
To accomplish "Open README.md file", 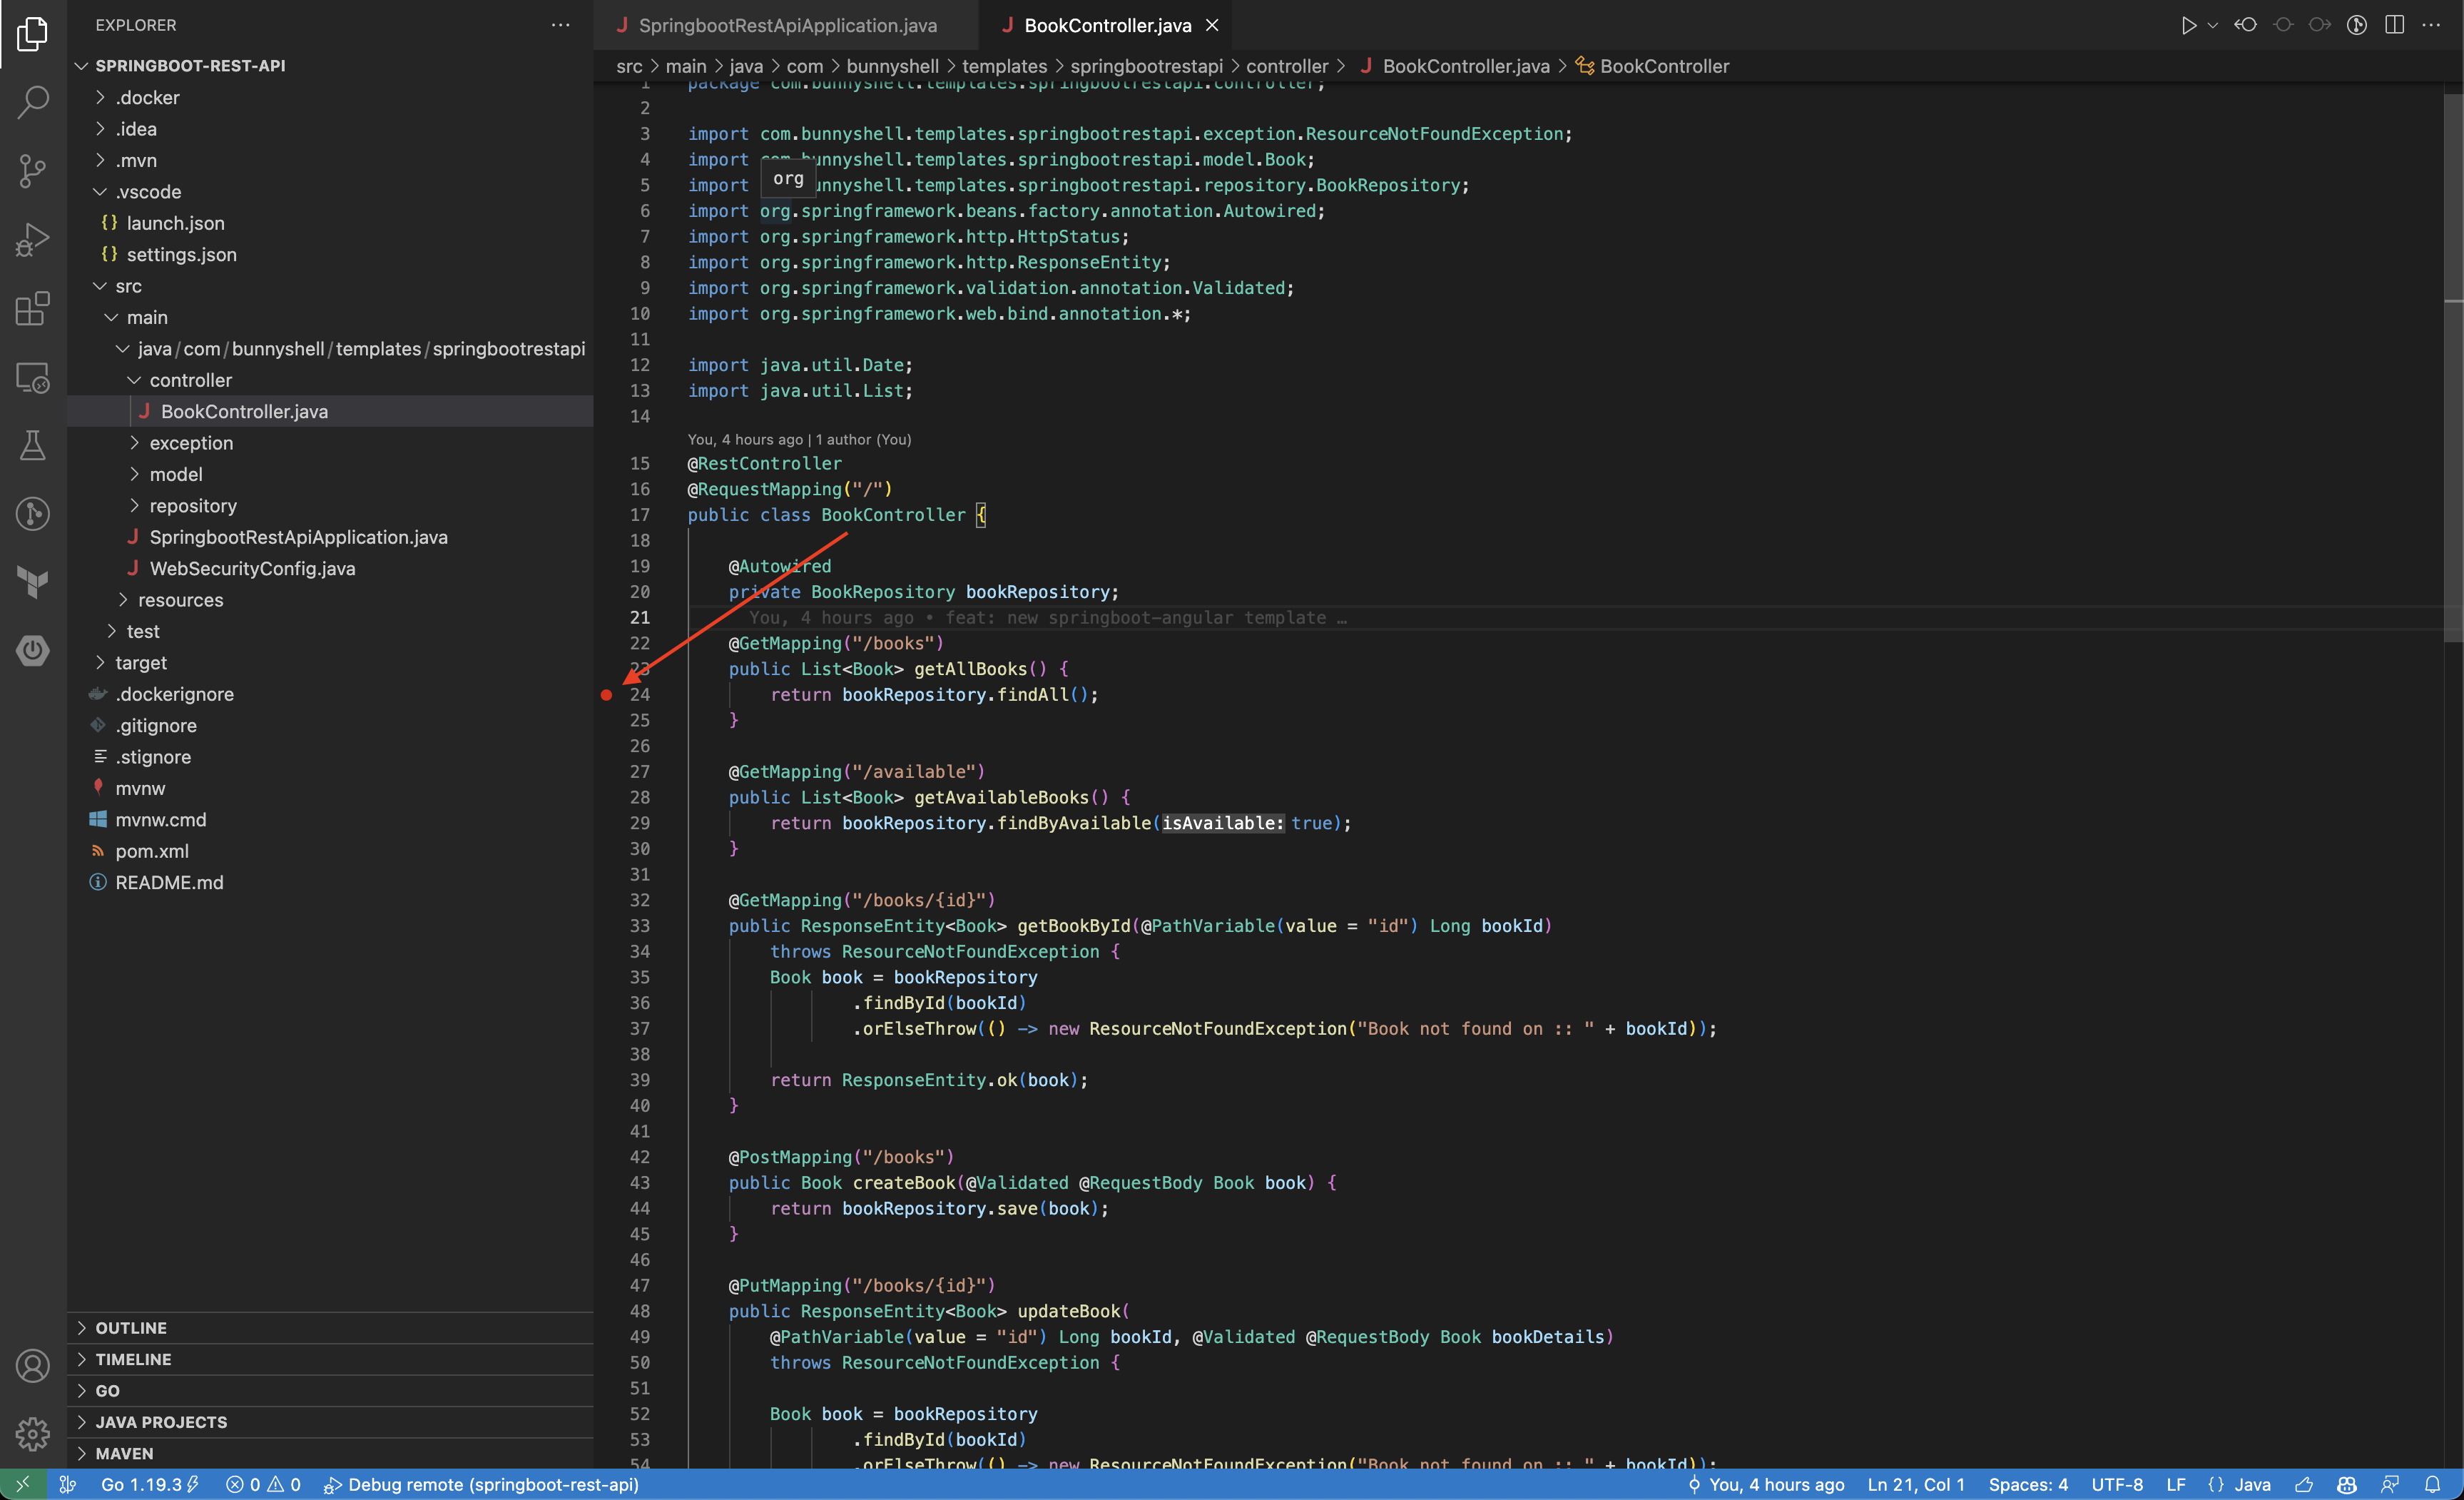I will (x=330, y=883).
